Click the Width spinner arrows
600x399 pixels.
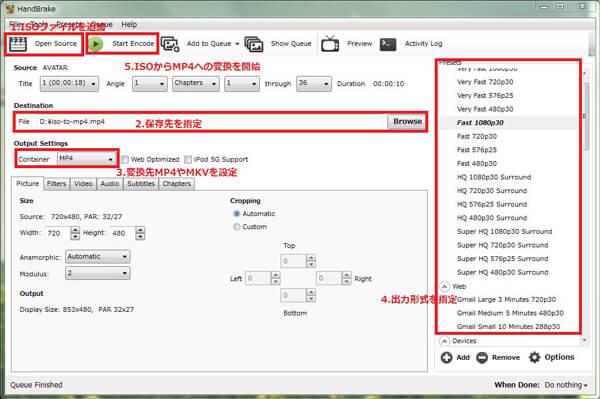[75, 233]
